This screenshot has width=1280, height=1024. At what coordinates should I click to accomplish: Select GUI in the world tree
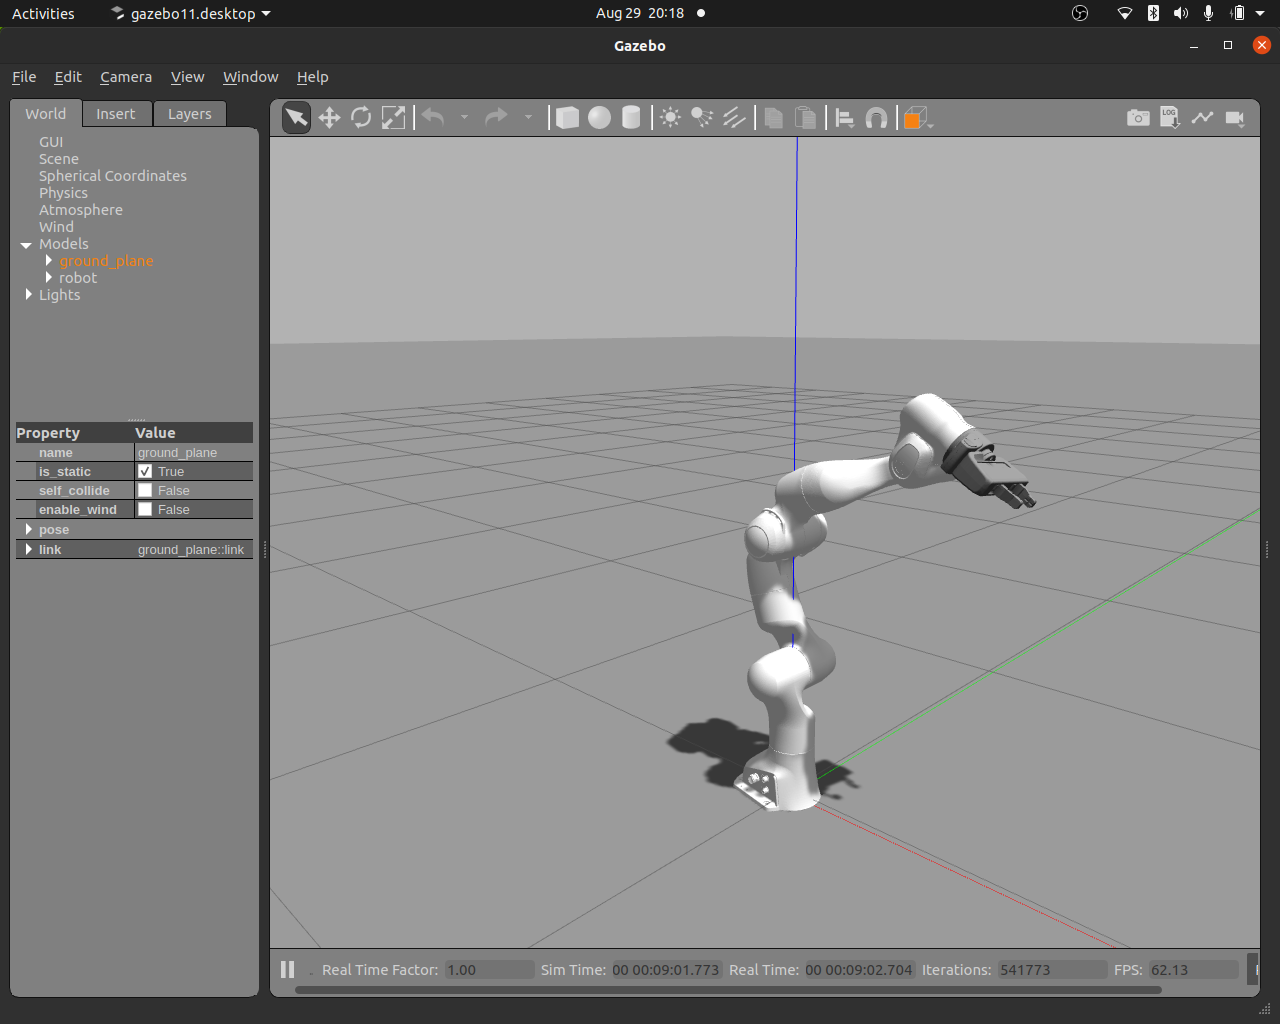(x=51, y=142)
